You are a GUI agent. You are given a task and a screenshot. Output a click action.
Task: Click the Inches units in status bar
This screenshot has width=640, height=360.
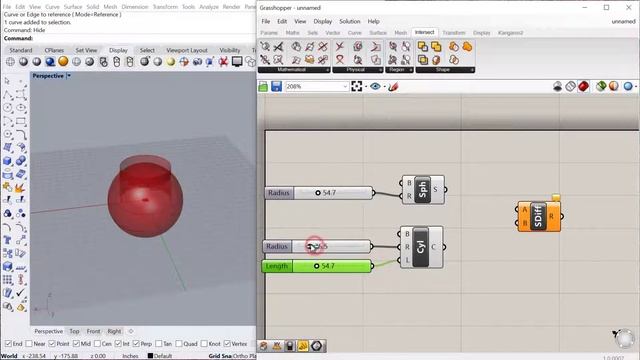pos(130,356)
